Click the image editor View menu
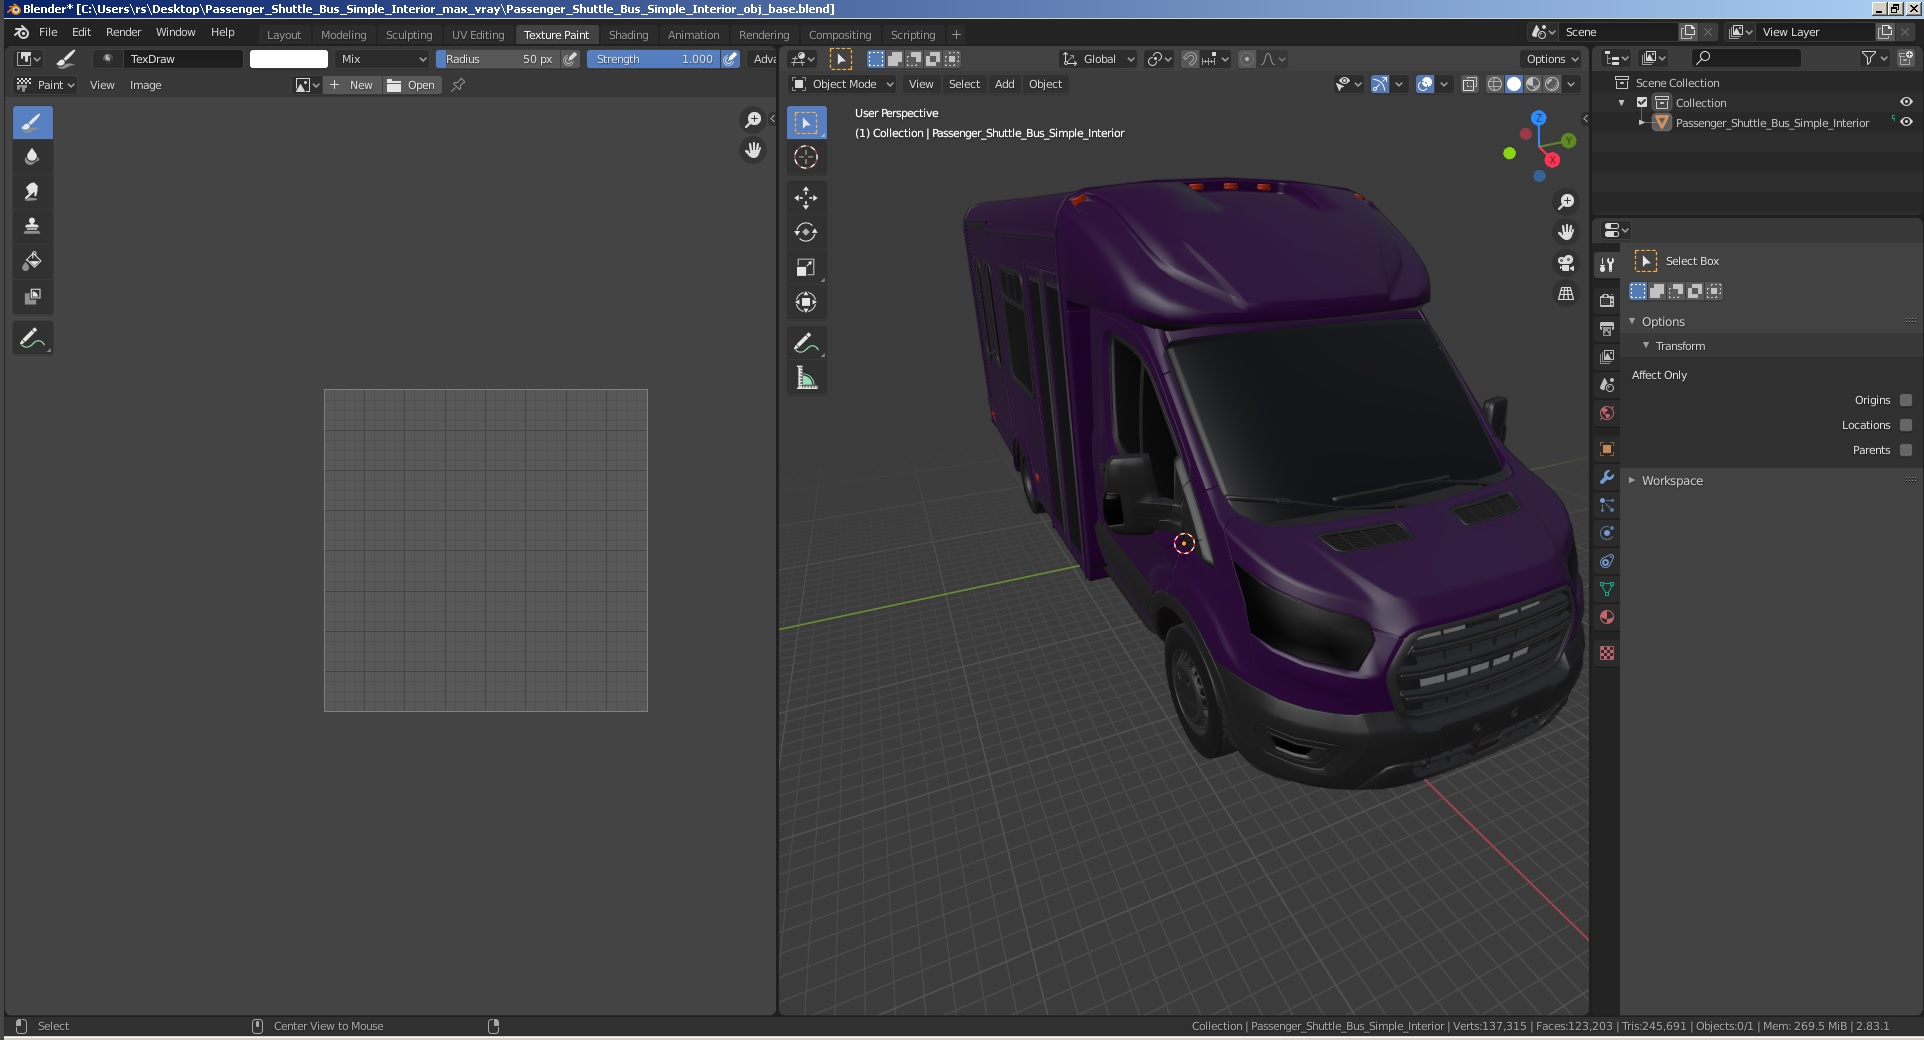The height and width of the screenshot is (1040, 1924). [x=102, y=85]
